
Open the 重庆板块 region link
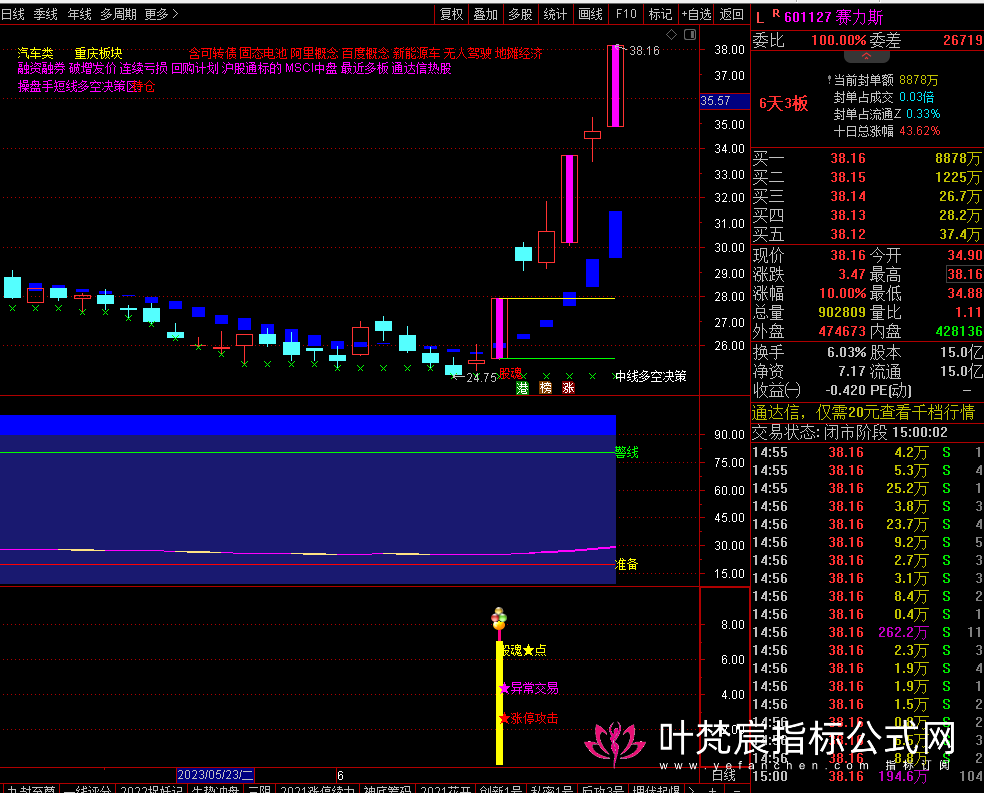(x=99, y=53)
